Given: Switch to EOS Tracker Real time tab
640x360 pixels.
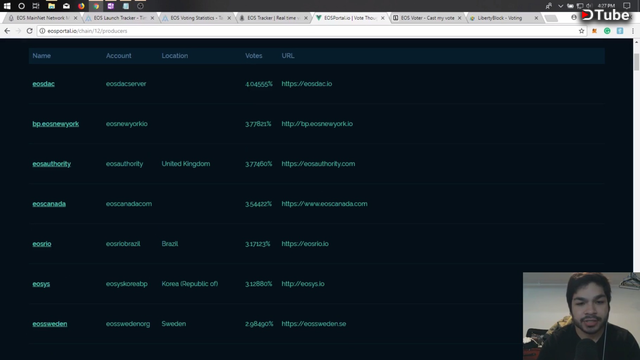Looking at the screenshot, I should [x=272, y=18].
